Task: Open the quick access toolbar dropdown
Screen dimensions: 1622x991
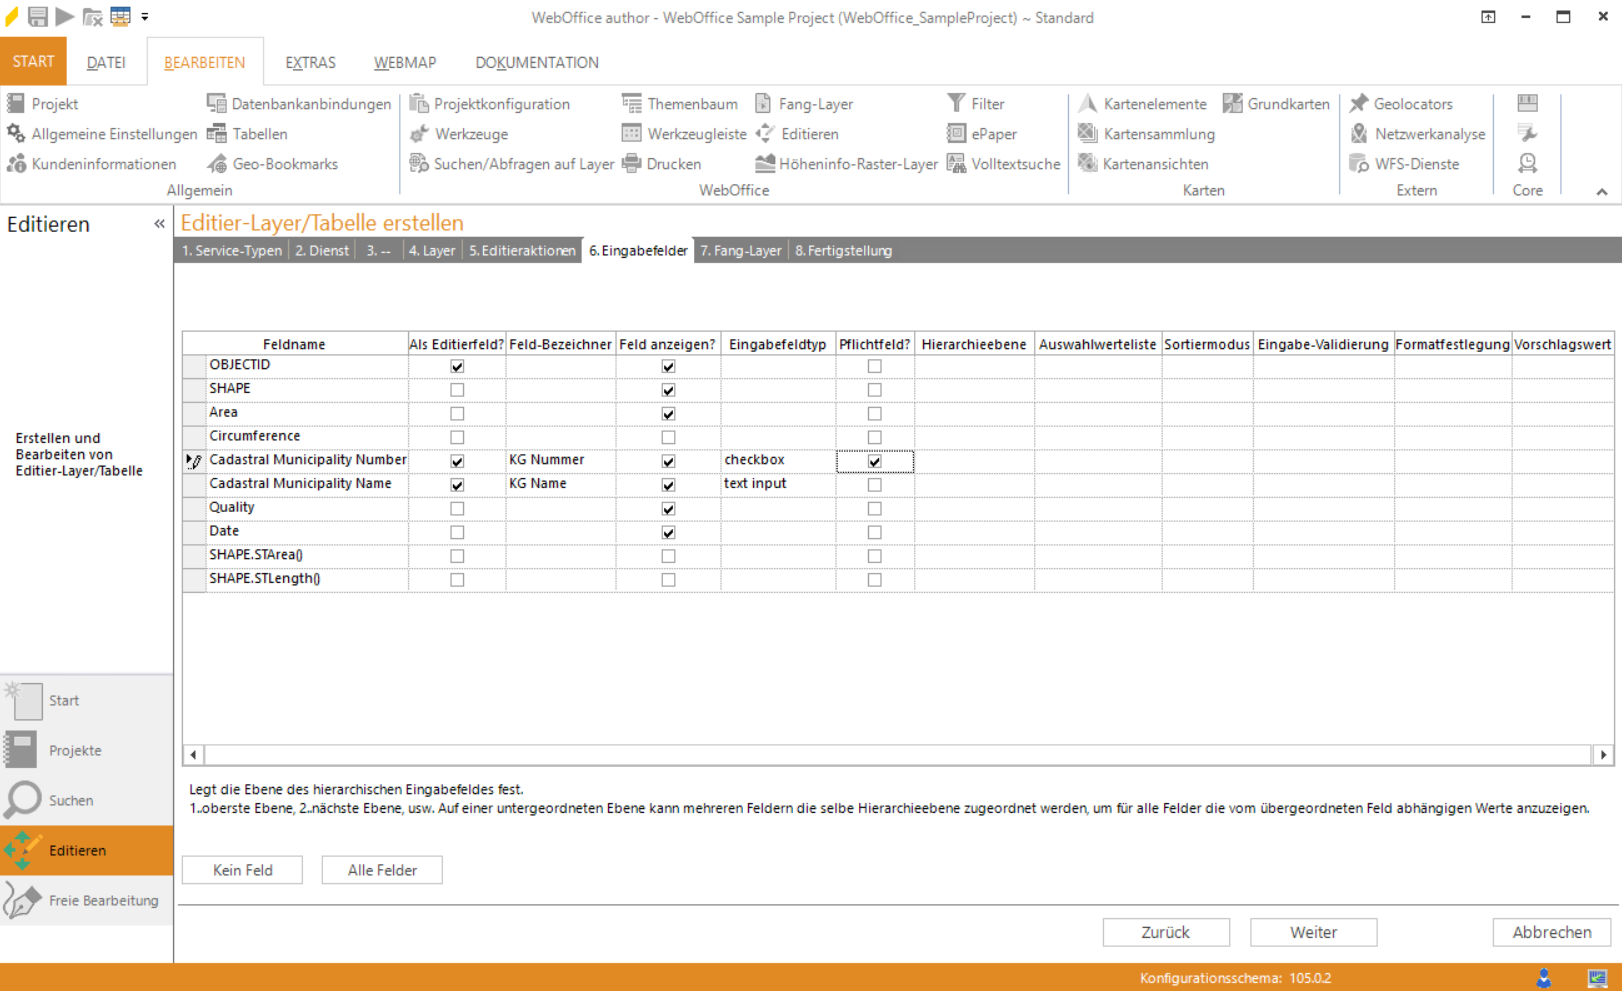Action: (143, 17)
